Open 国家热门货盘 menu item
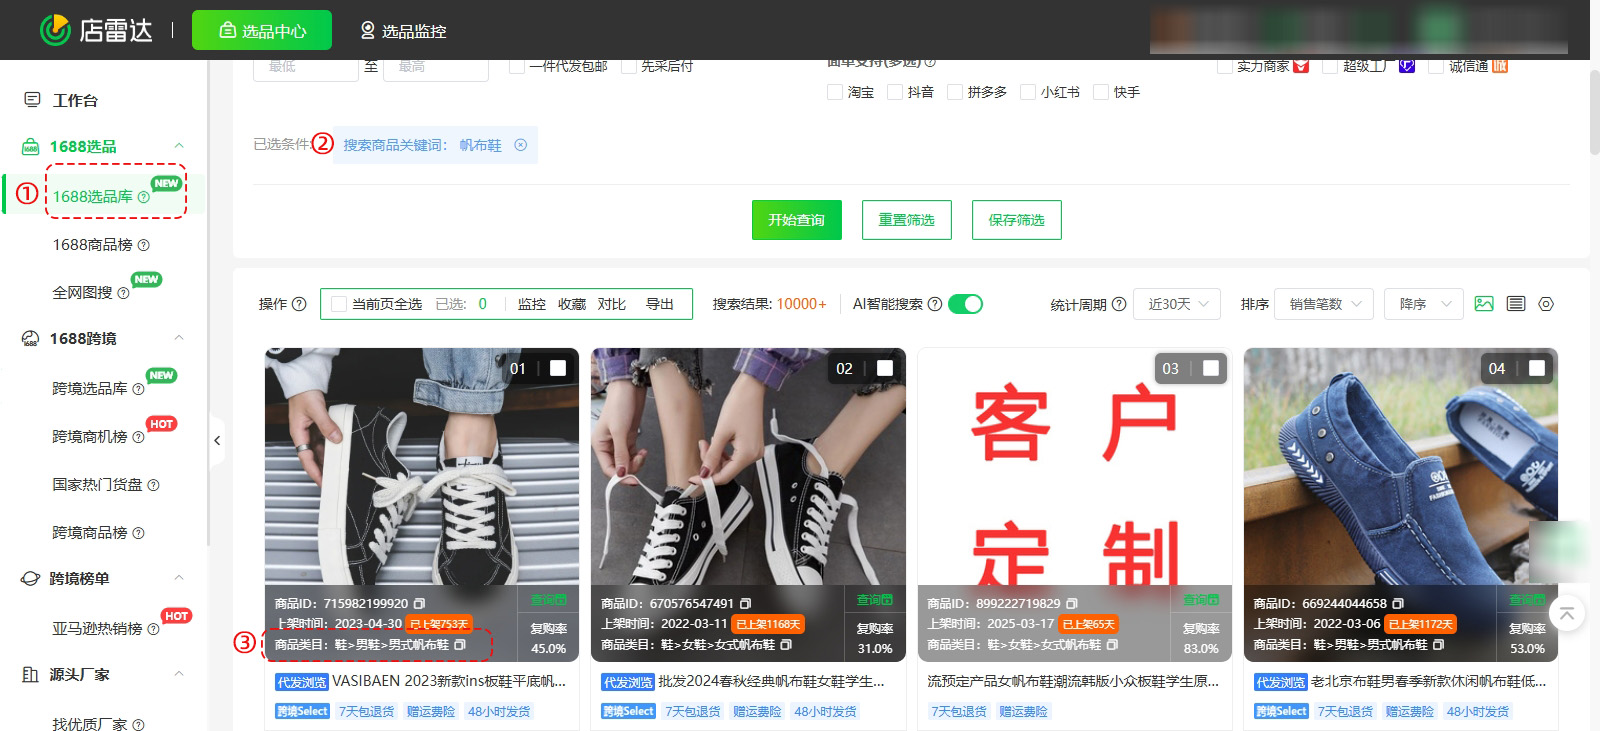The height and width of the screenshot is (731, 1600). coord(98,484)
